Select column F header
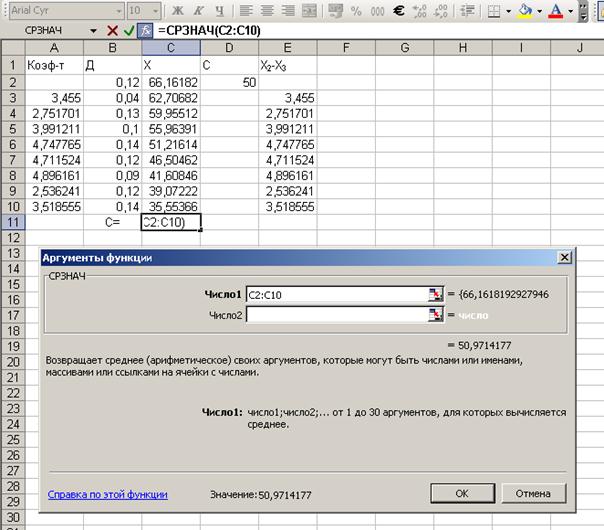Screen dimensions: 604x530 (346, 48)
